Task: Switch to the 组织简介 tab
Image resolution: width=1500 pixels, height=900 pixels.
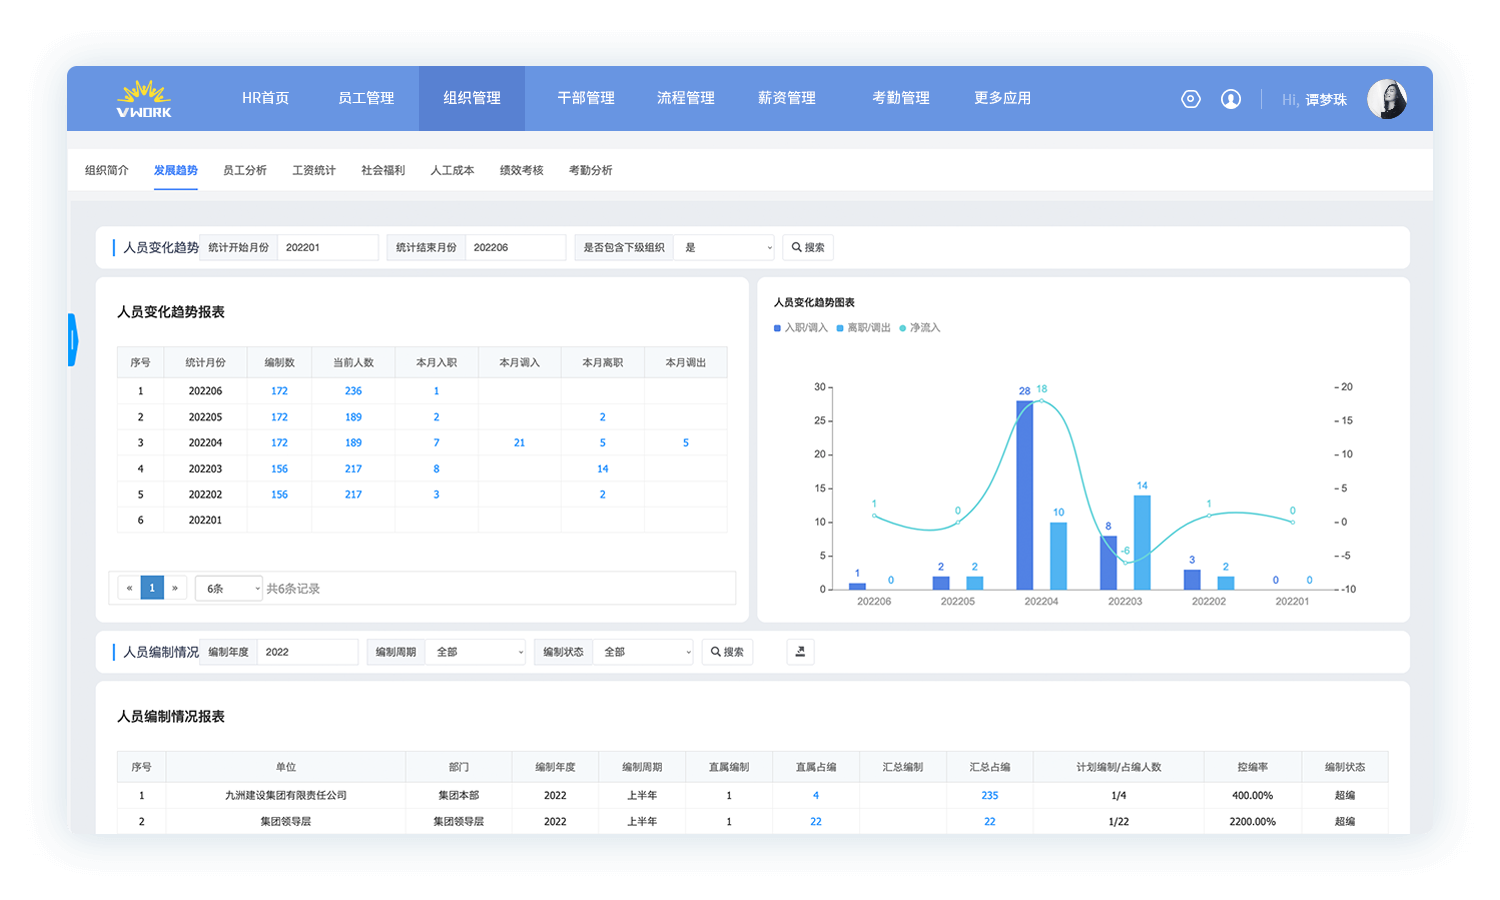Action: tap(107, 170)
